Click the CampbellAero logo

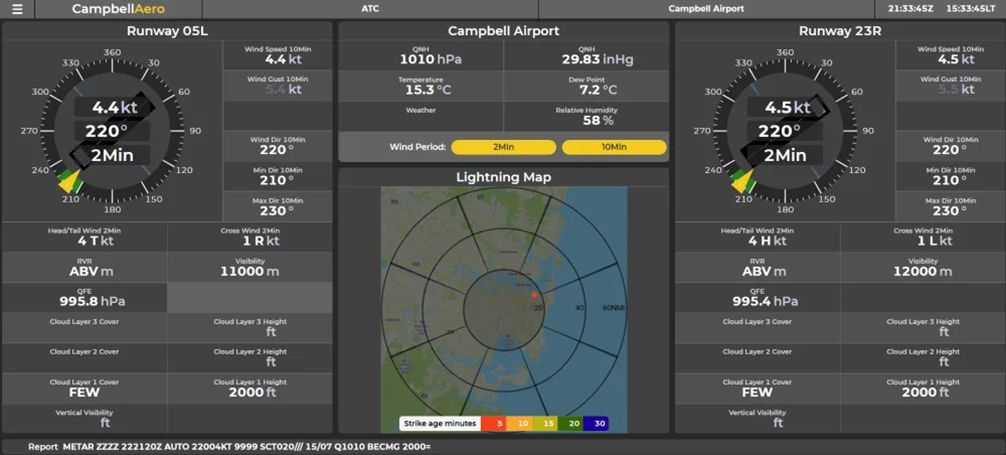click(118, 9)
